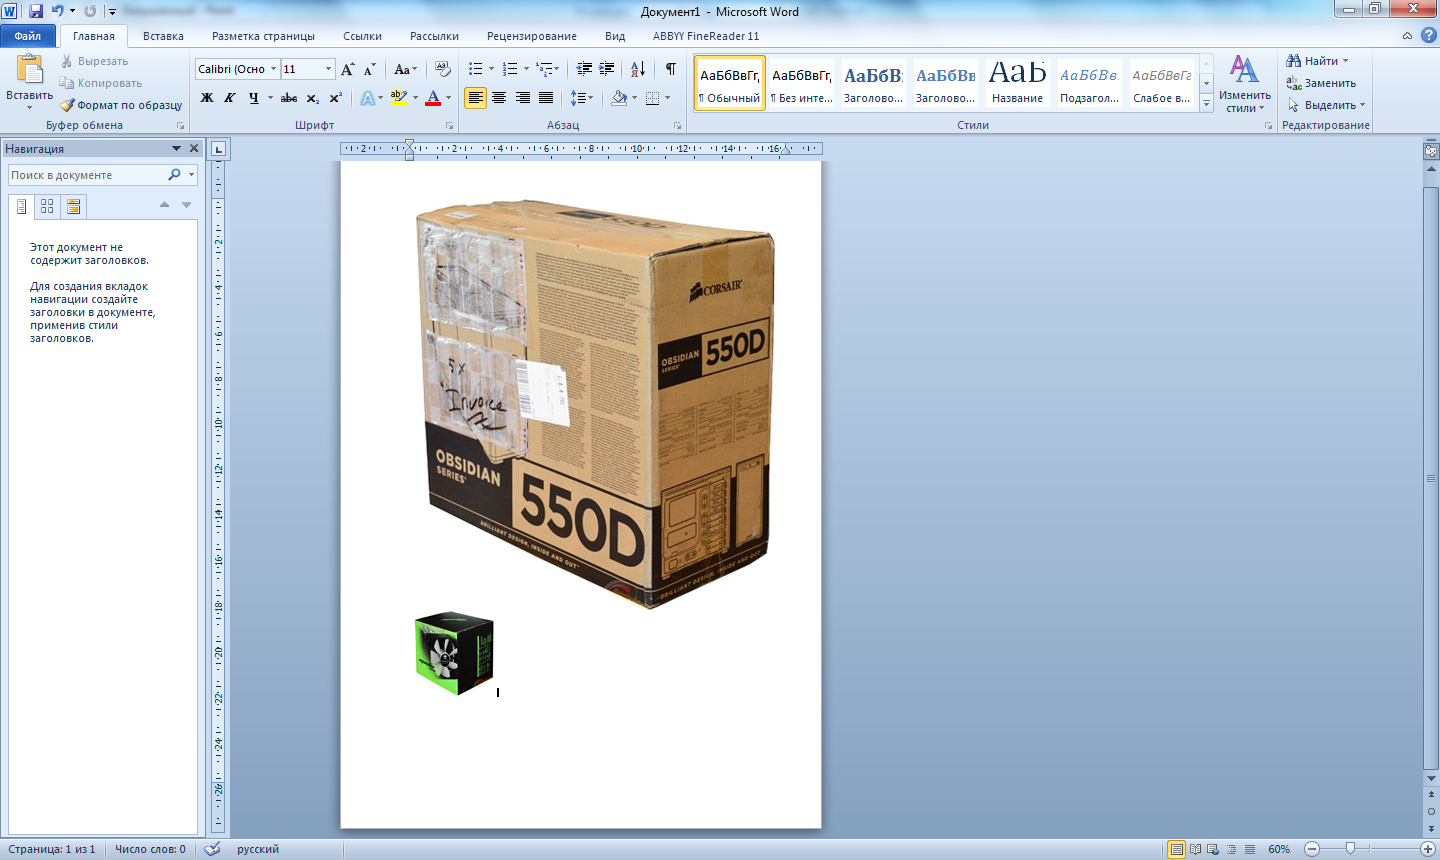Apply numbered list formatting
The height and width of the screenshot is (860, 1440).
click(x=510, y=69)
